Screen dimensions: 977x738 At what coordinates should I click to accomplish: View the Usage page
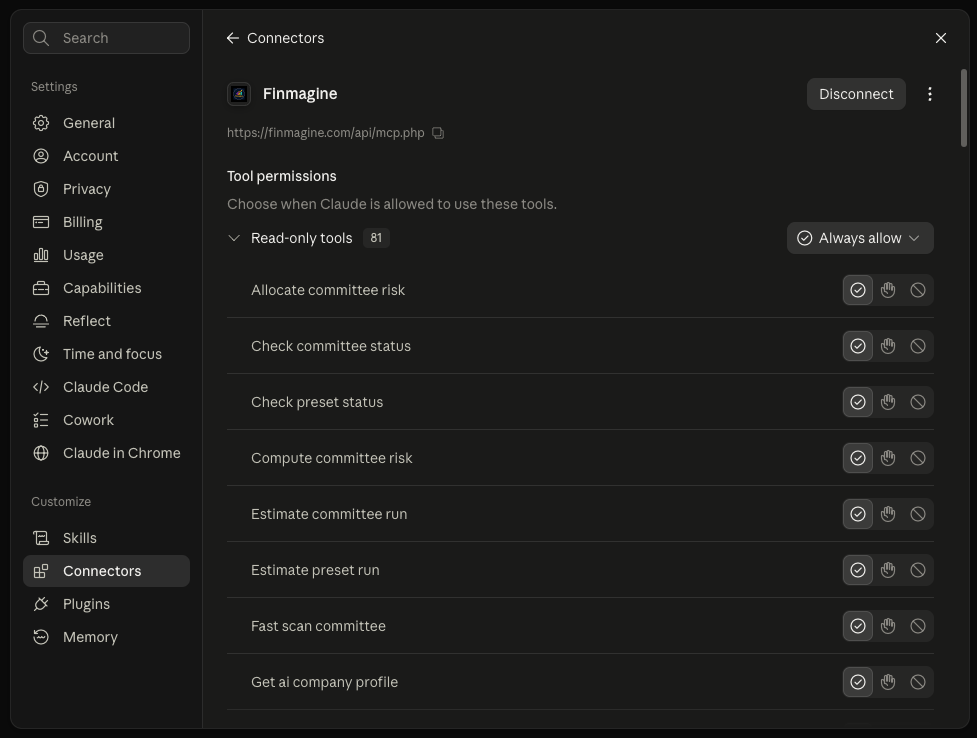click(107, 255)
